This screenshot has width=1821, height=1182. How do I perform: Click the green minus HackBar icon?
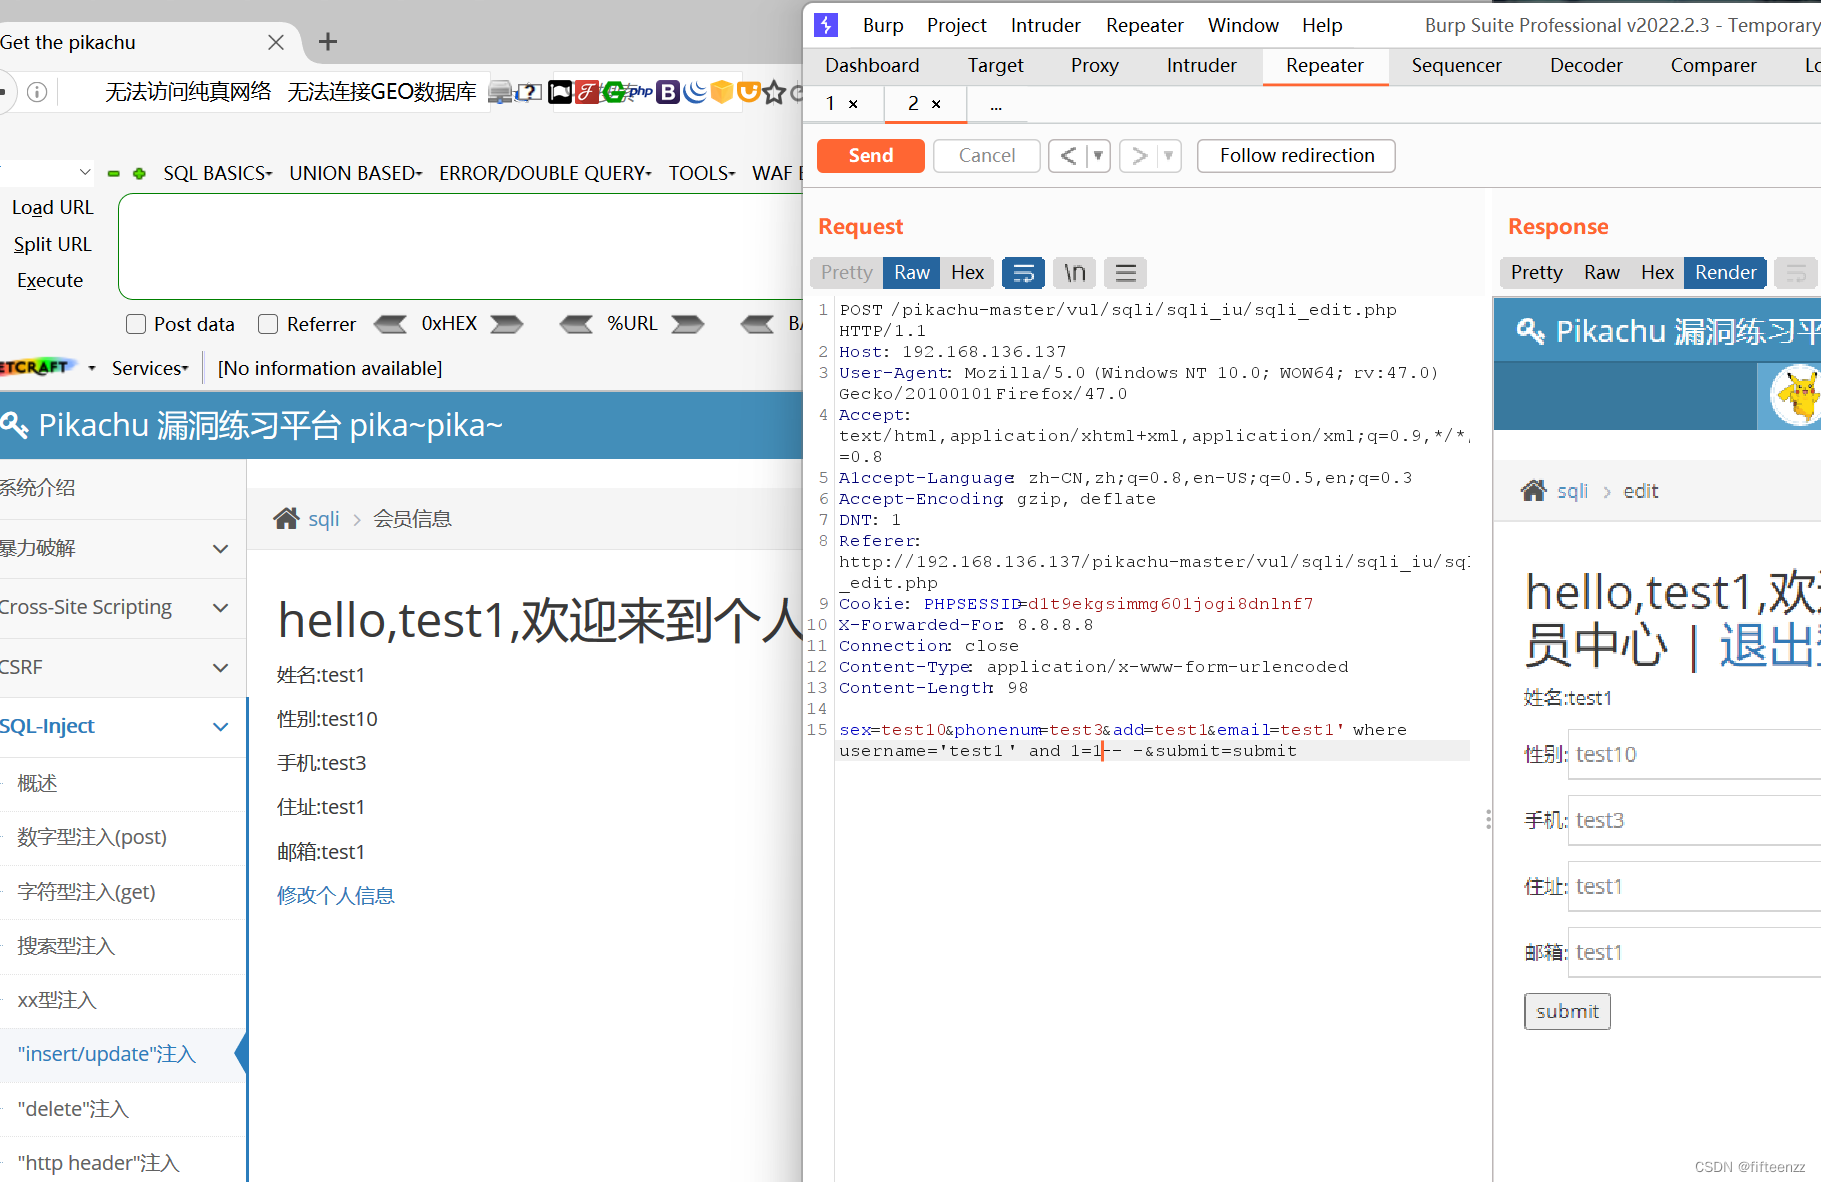114,173
